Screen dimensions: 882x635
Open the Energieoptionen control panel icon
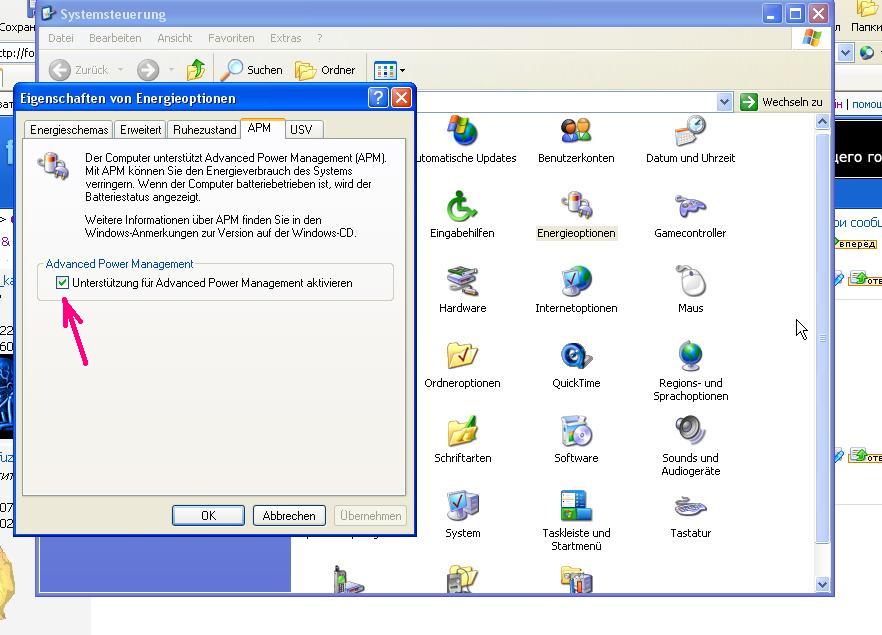[x=576, y=208]
